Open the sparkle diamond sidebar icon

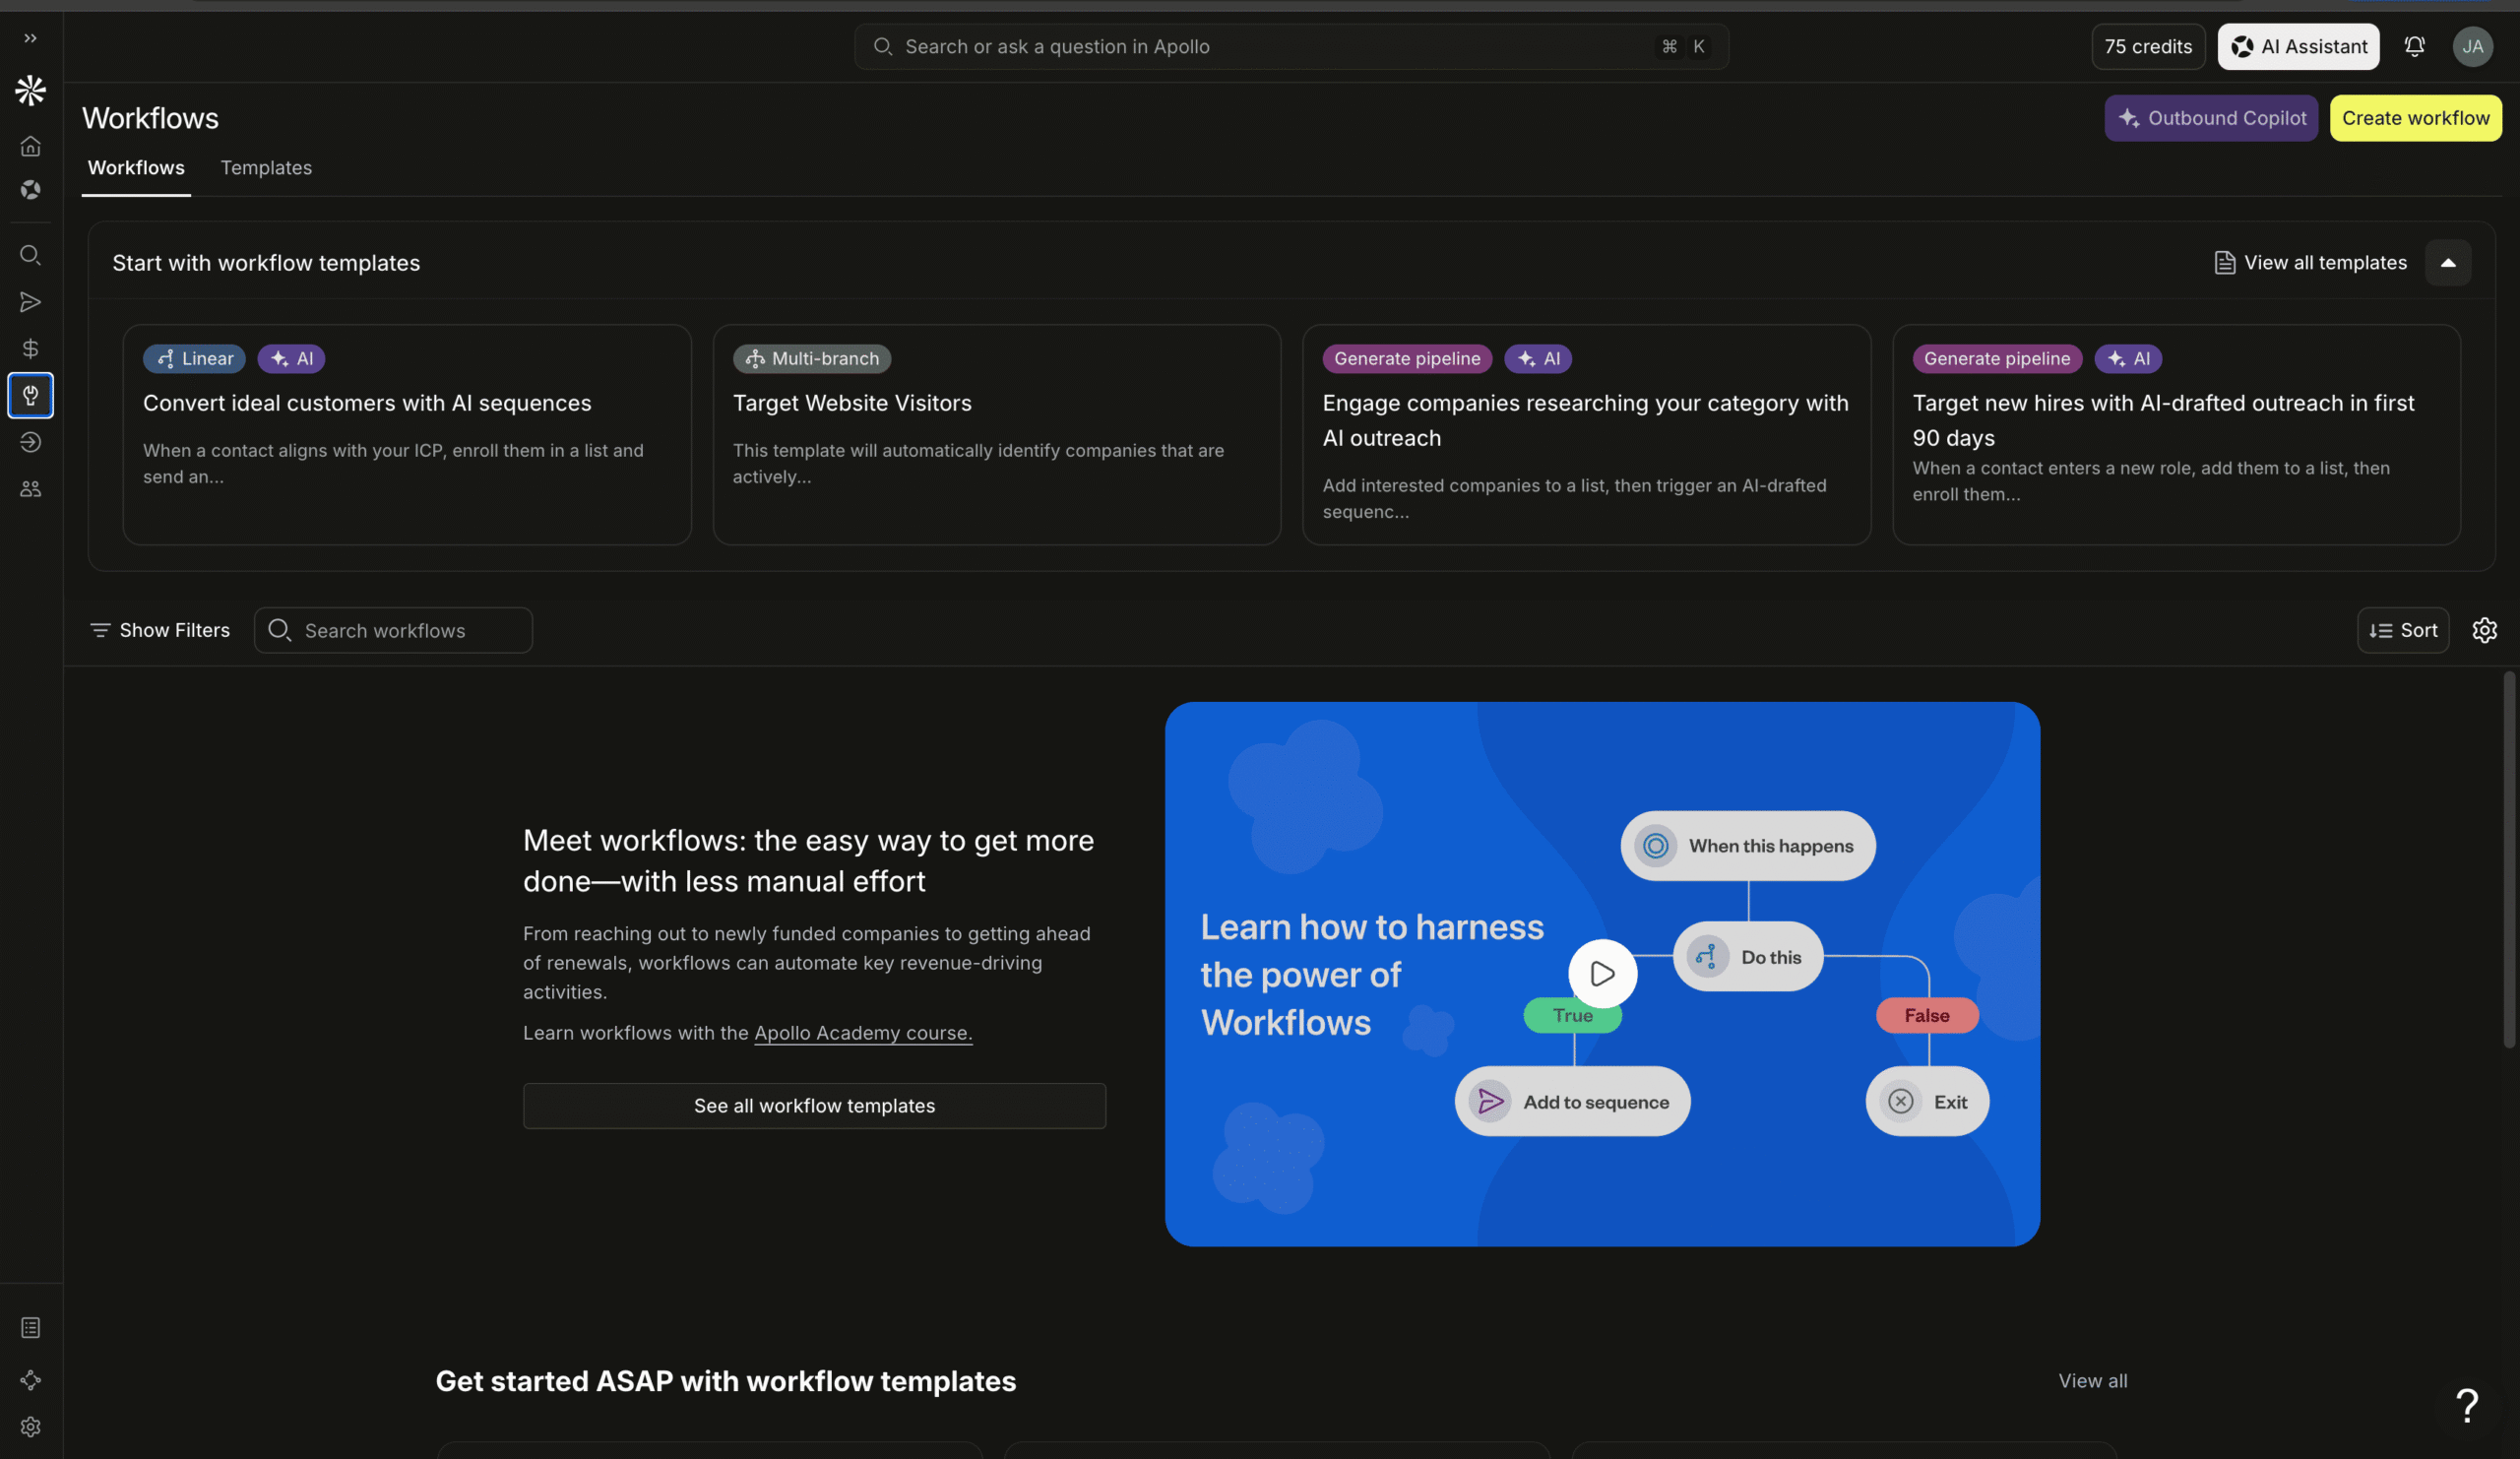[31, 1380]
